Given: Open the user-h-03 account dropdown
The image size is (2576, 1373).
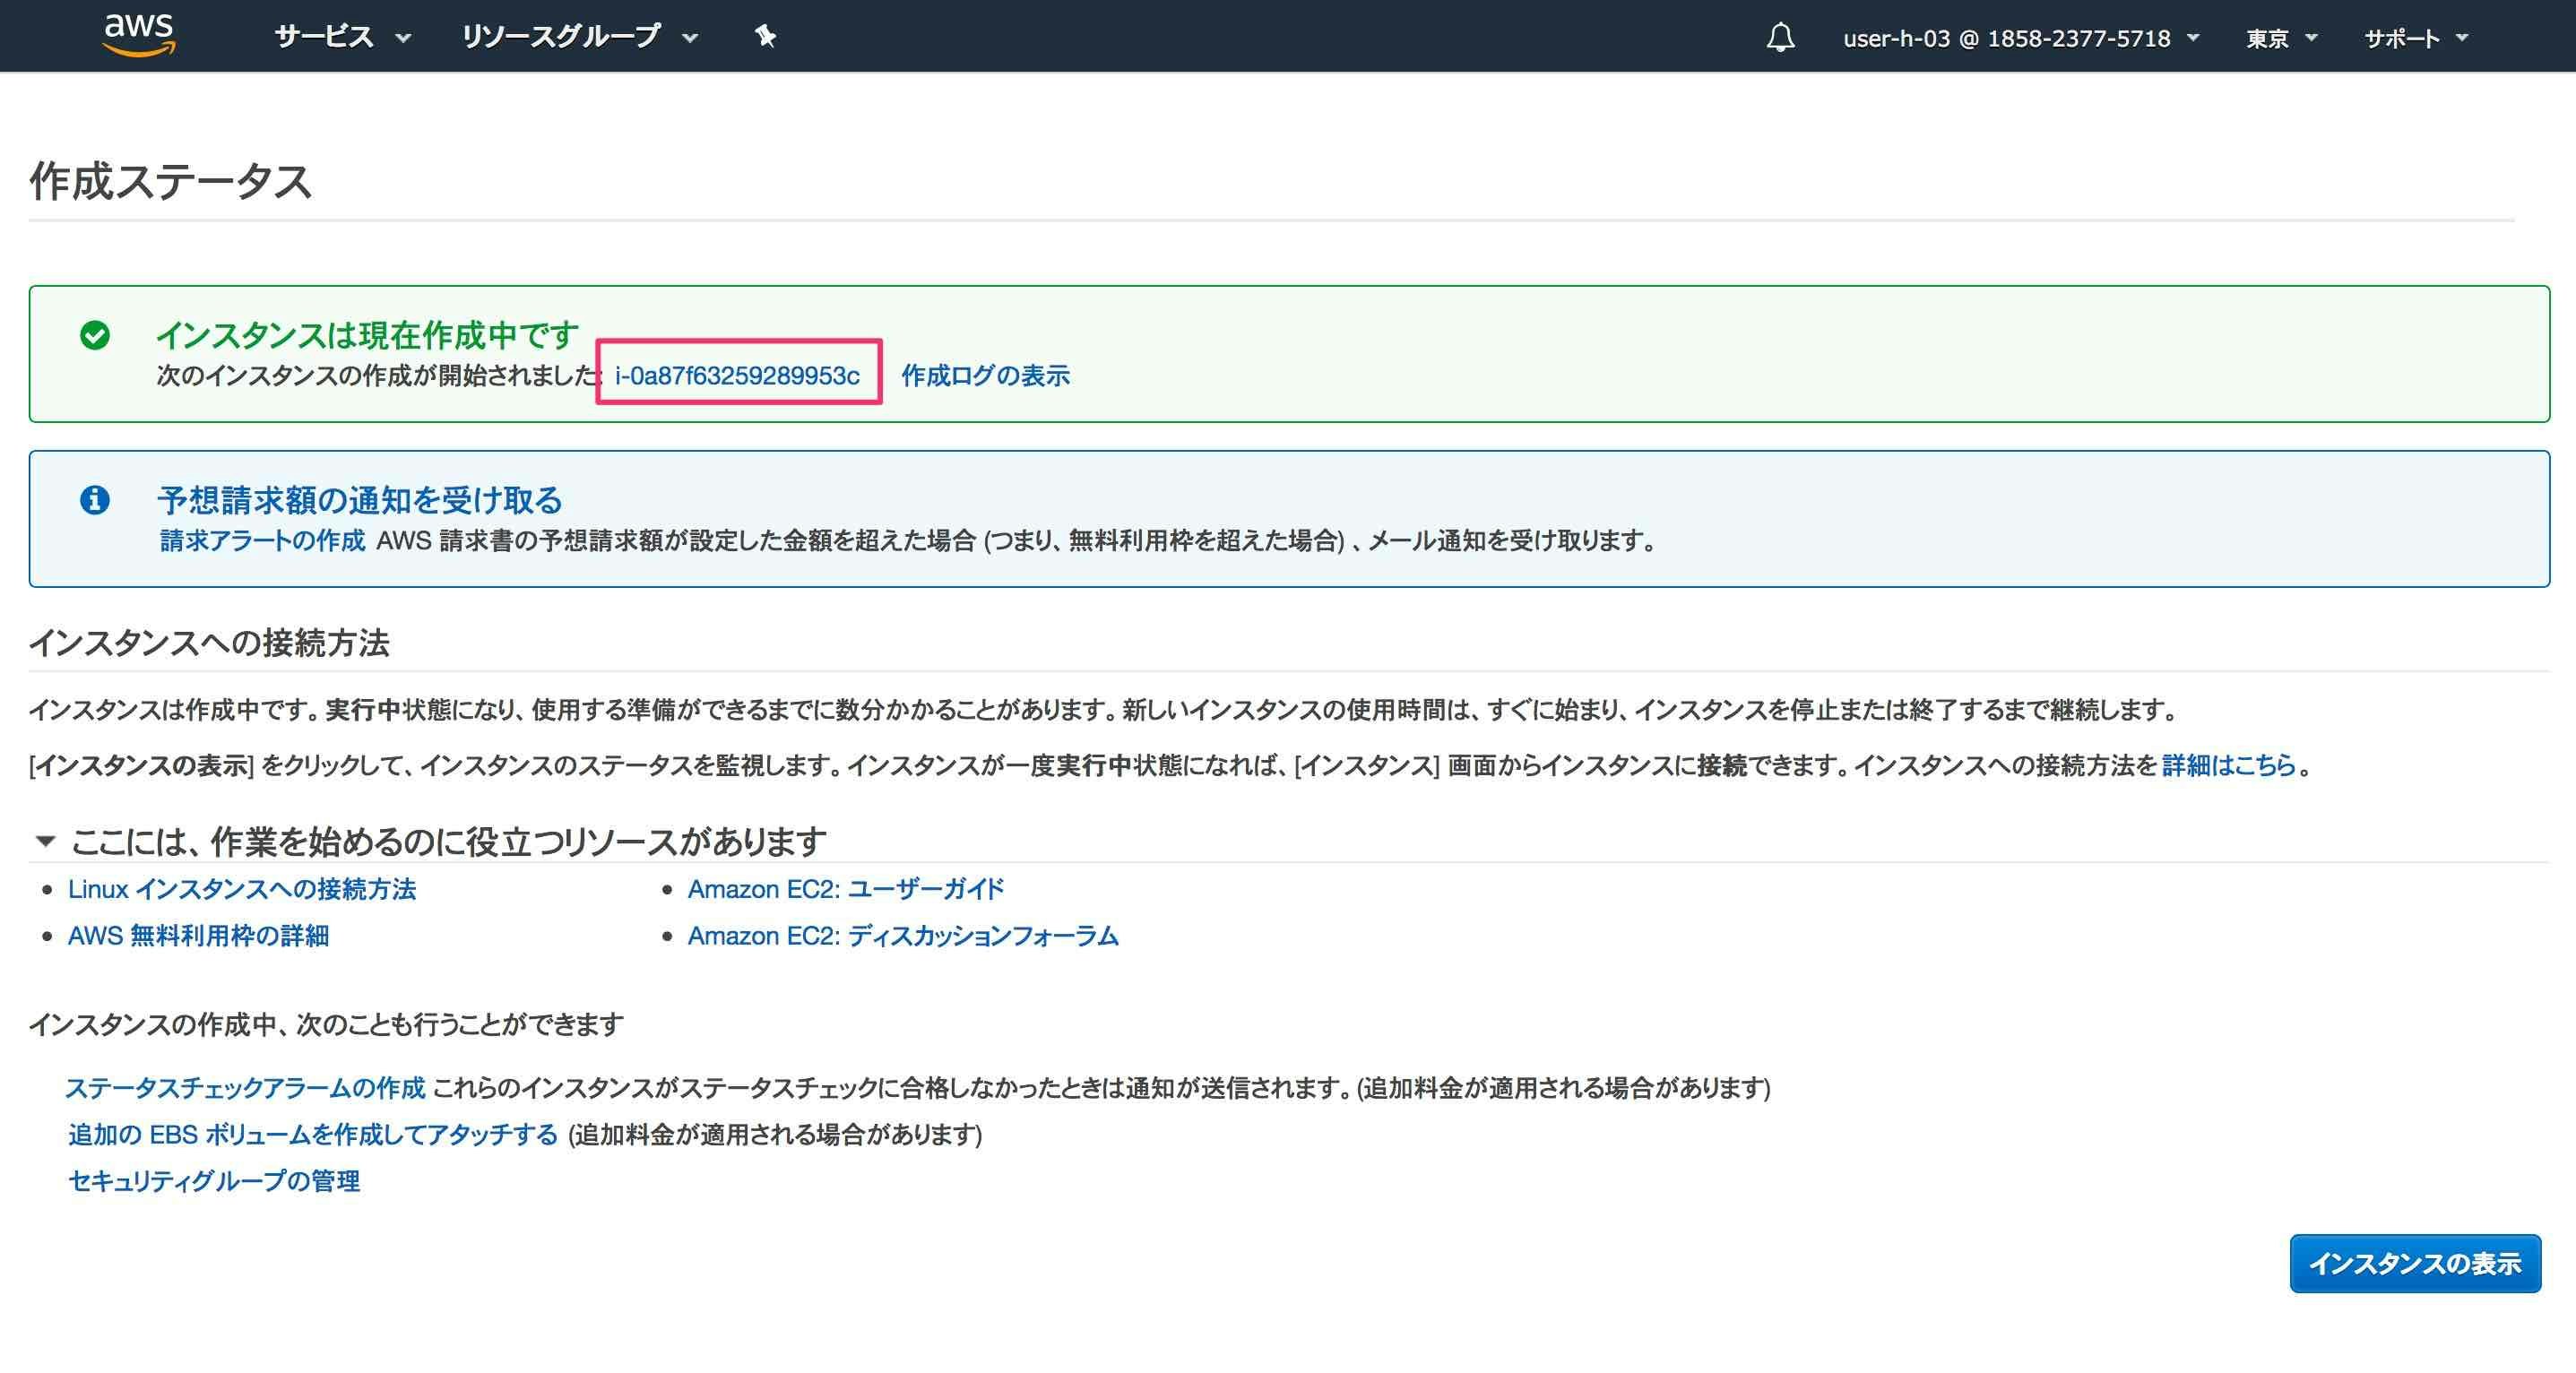Looking at the screenshot, I should (2020, 38).
